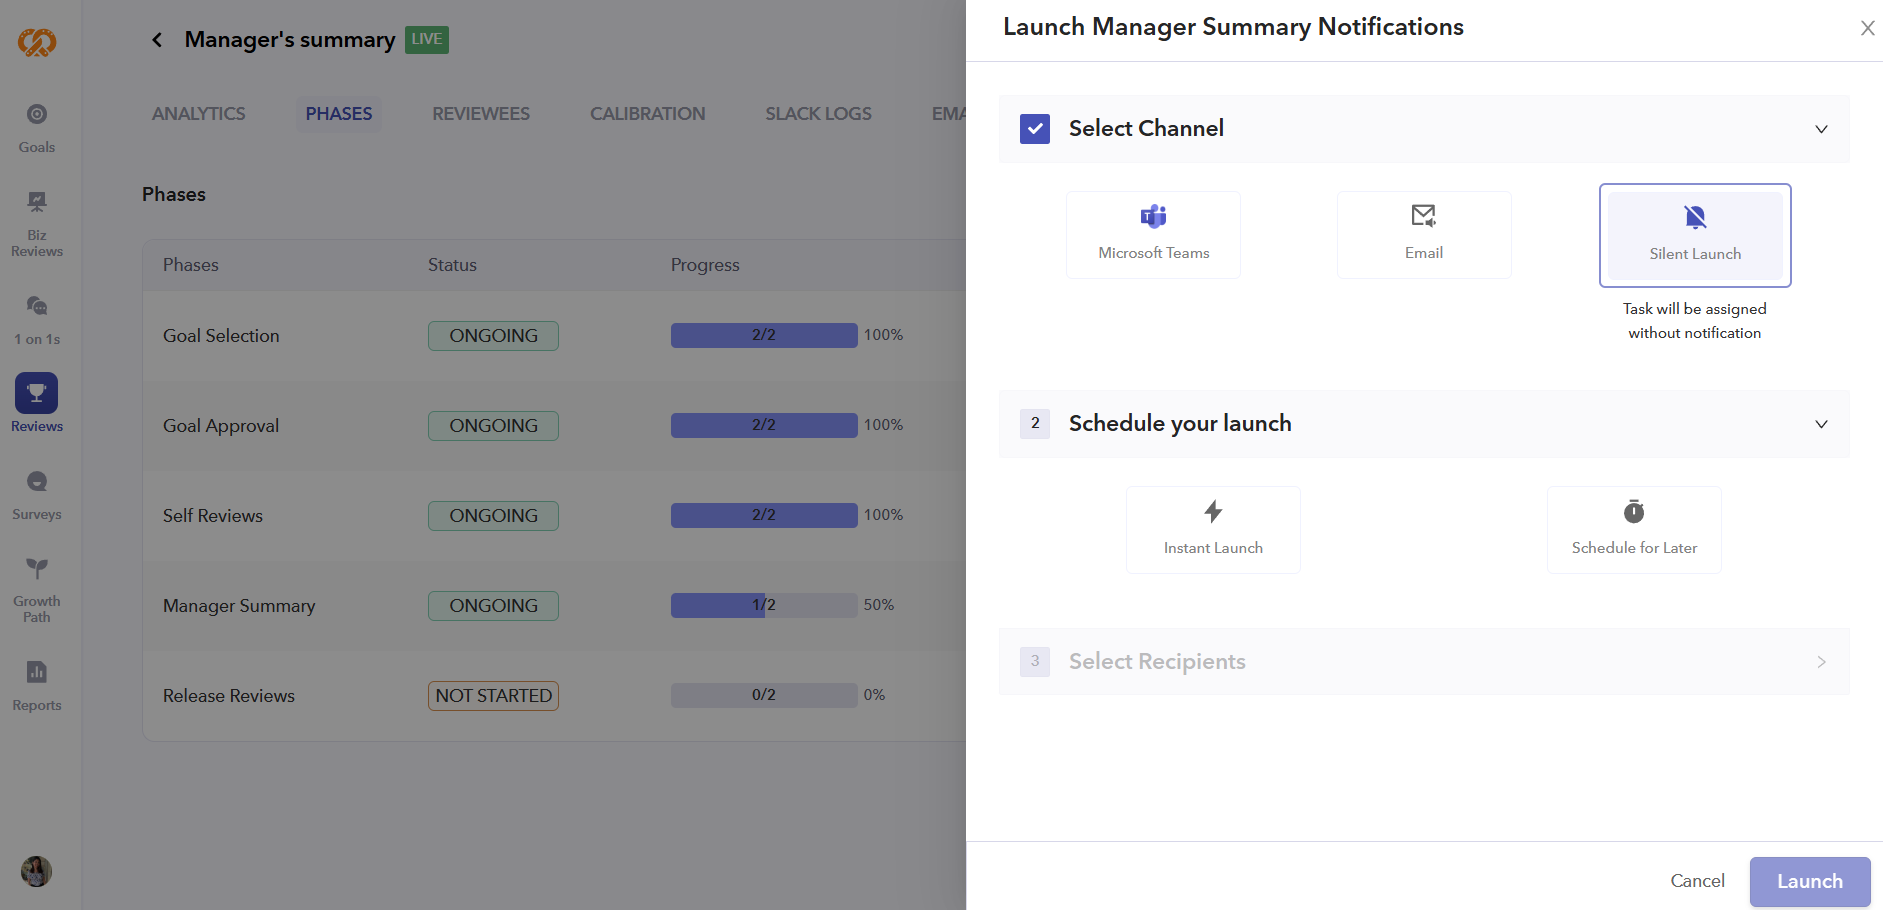Viewport: 1883px width, 910px height.
Task: Go to 1 on 1s section
Action: tap(37, 319)
